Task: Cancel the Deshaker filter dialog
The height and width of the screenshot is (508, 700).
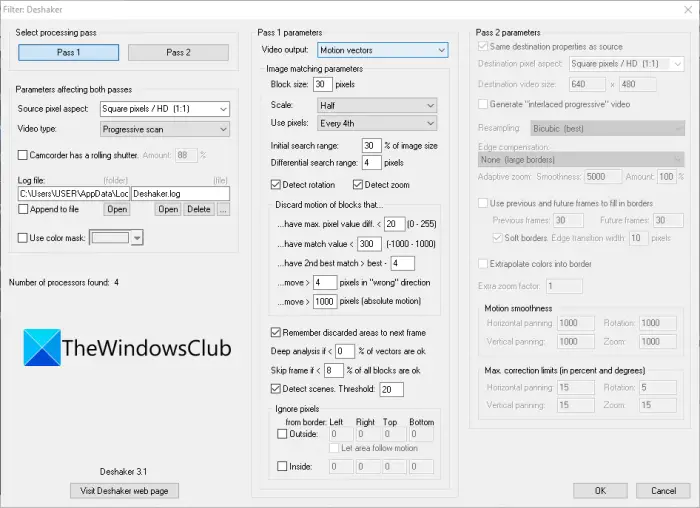Action: click(x=663, y=491)
